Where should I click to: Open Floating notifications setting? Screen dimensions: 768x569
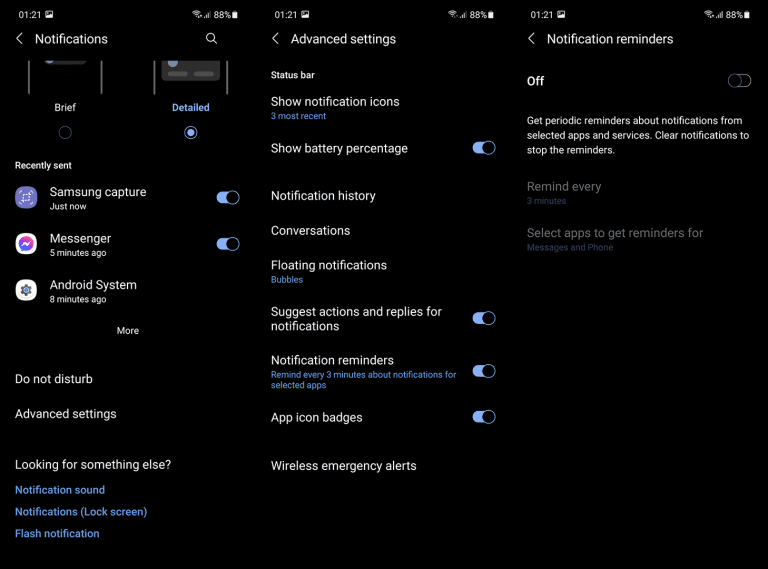pyautogui.click(x=329, y=271)
